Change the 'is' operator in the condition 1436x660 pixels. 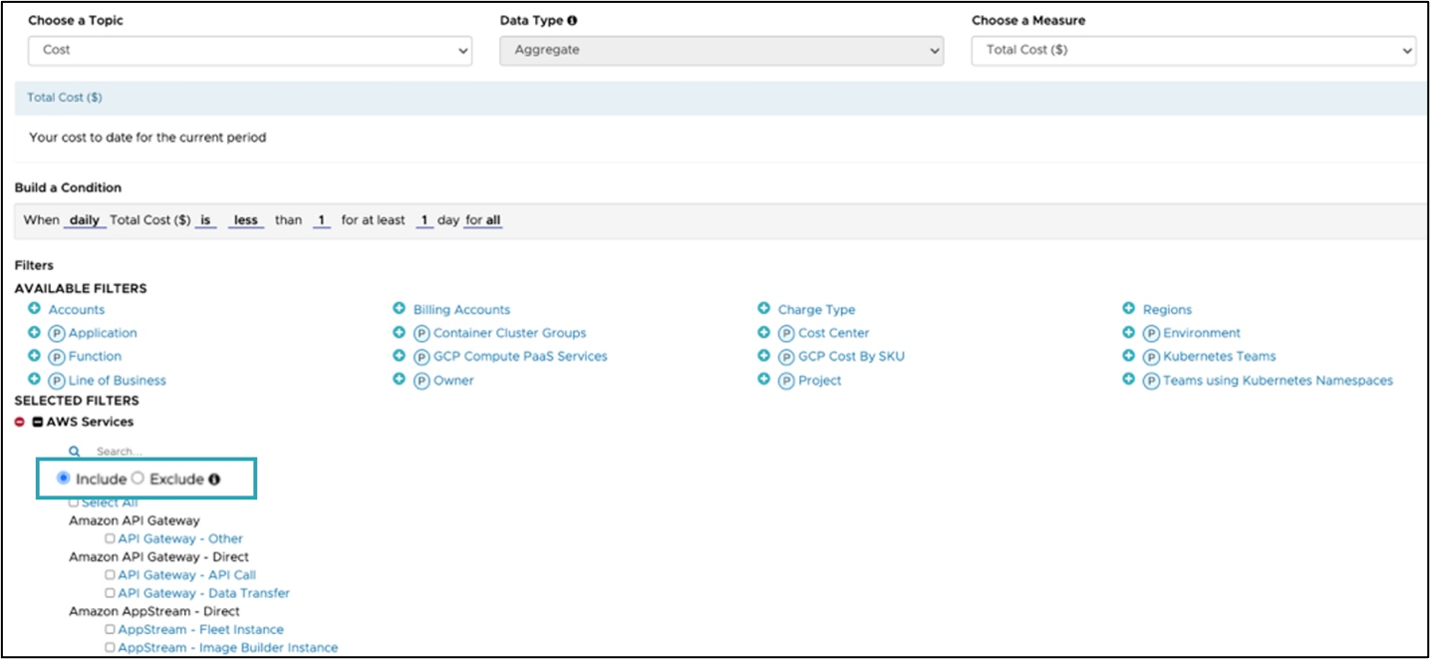[x=206, y=220]
